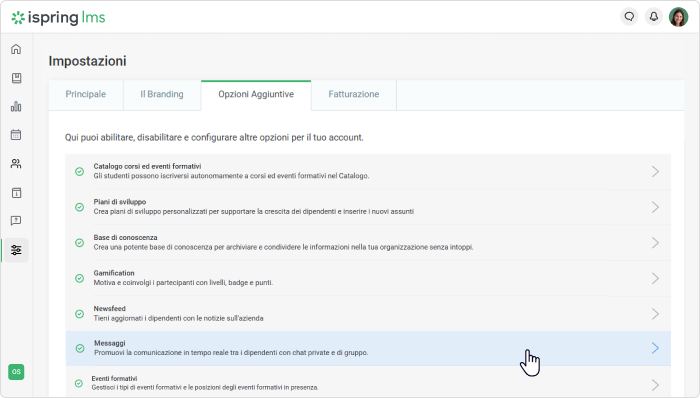Open the help question bubble icon
Screen dimensions: 700x398
point(16,221)
